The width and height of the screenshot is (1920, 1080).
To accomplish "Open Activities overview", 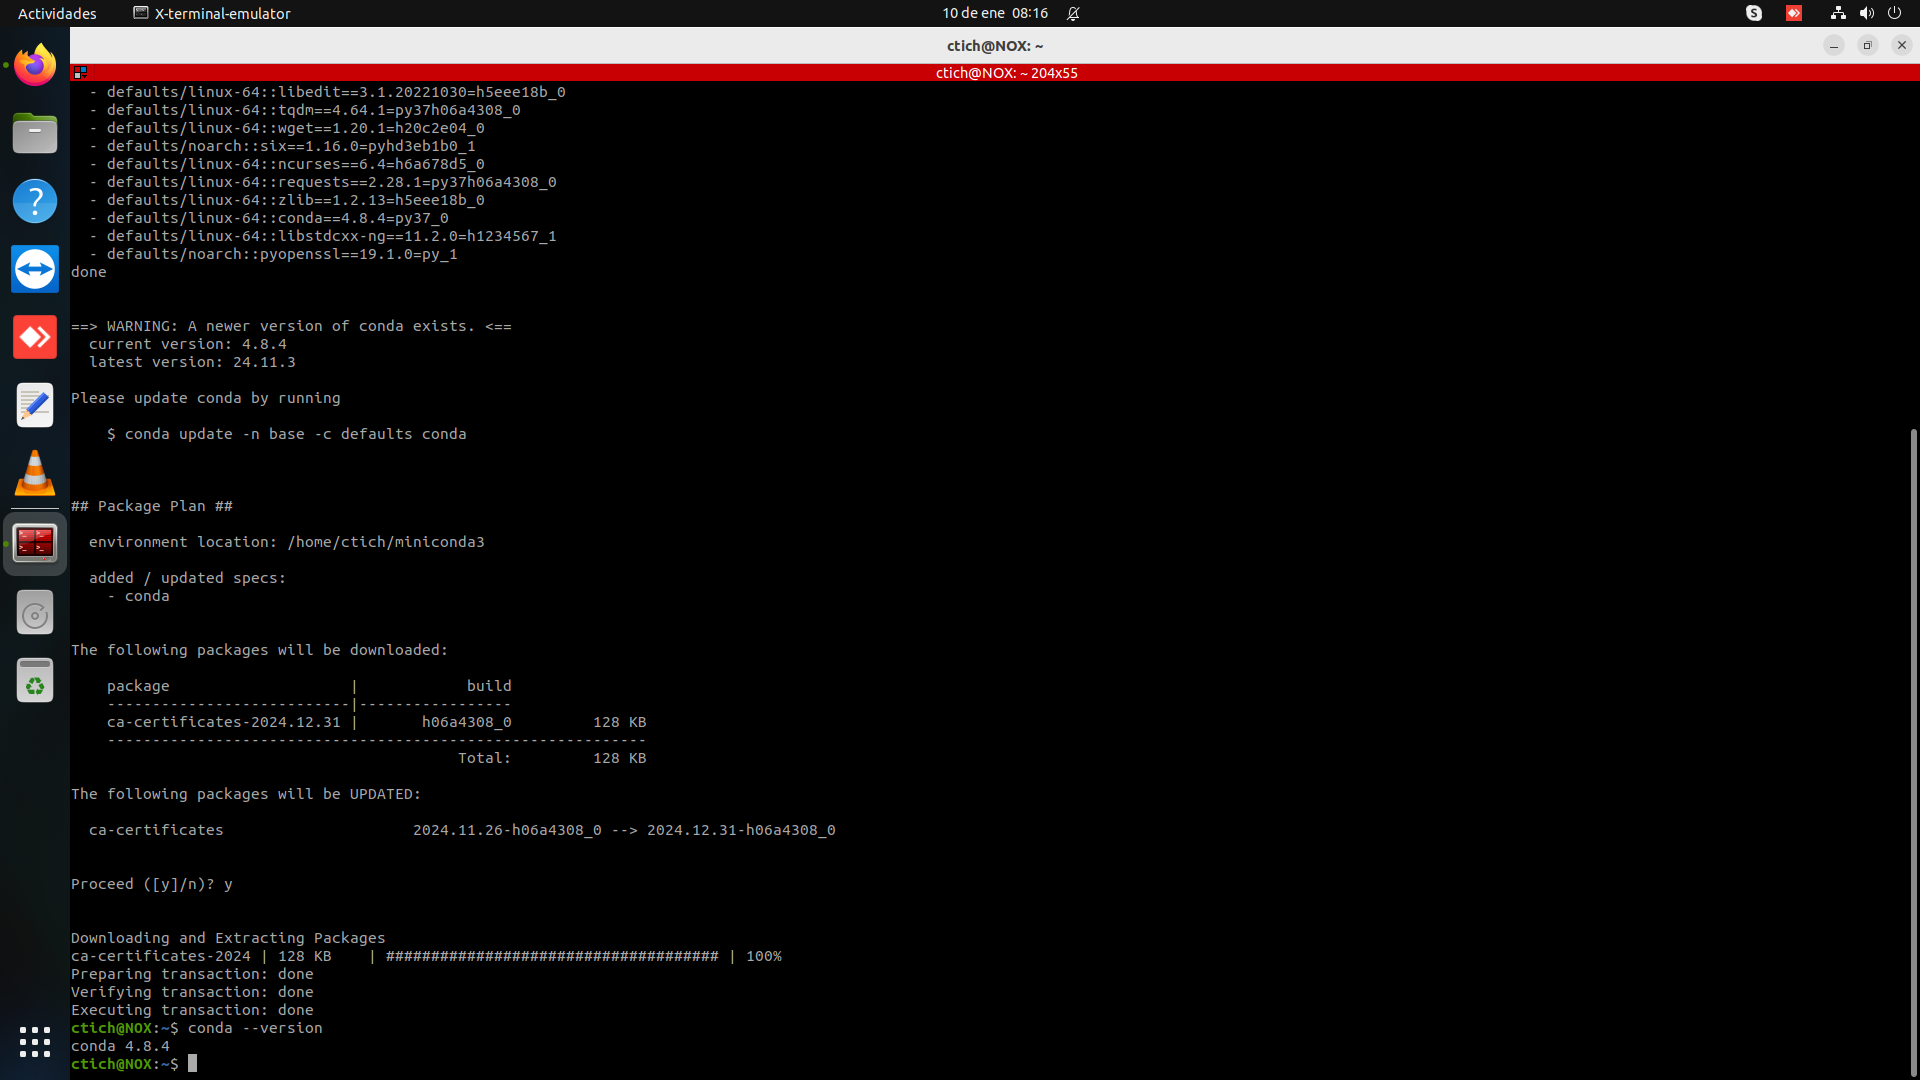I will coord(57,13).
